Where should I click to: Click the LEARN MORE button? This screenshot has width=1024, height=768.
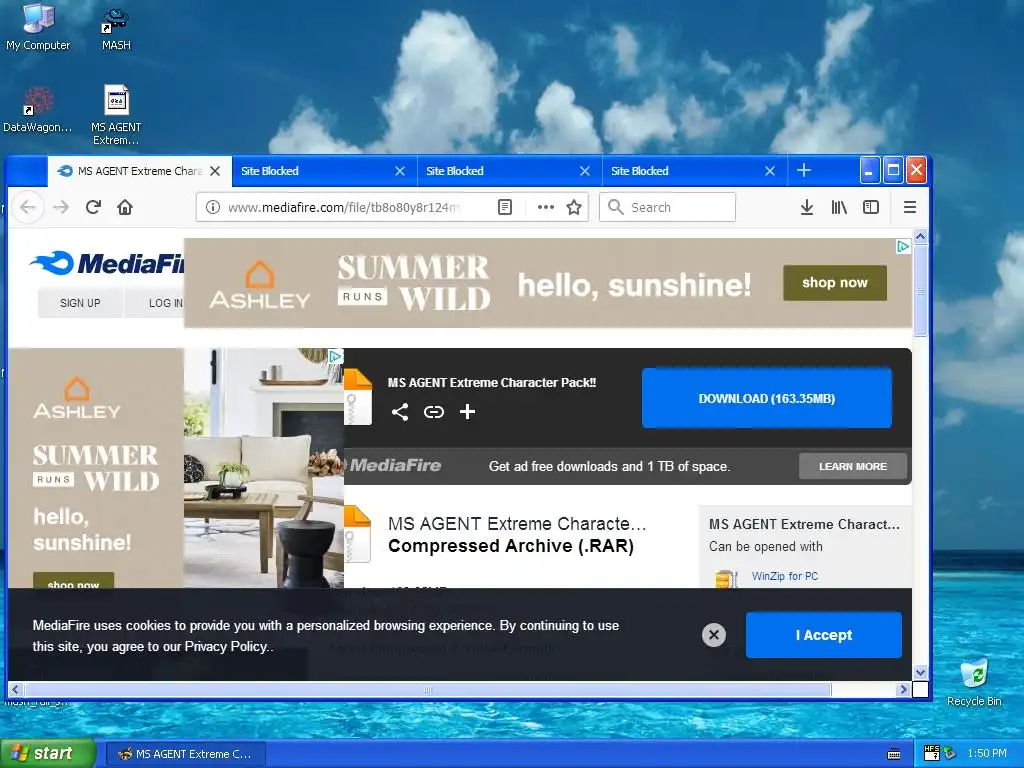coord(853,466)
